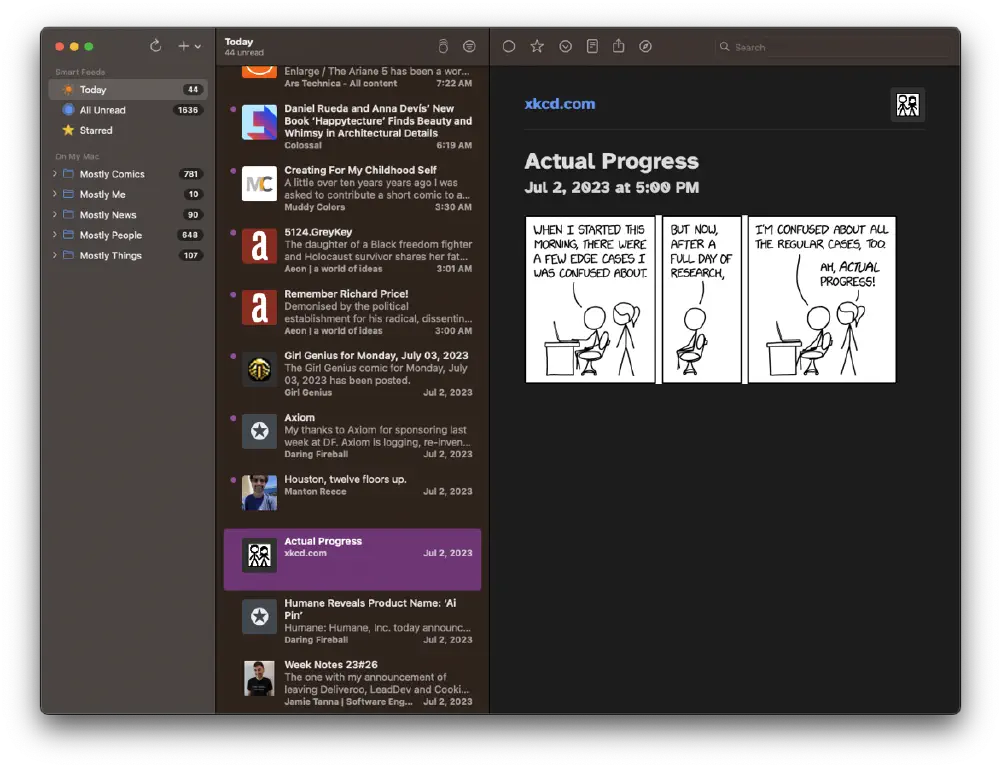Open the Axiom Daring Fireball article
1001x768 pixels.
352,435
